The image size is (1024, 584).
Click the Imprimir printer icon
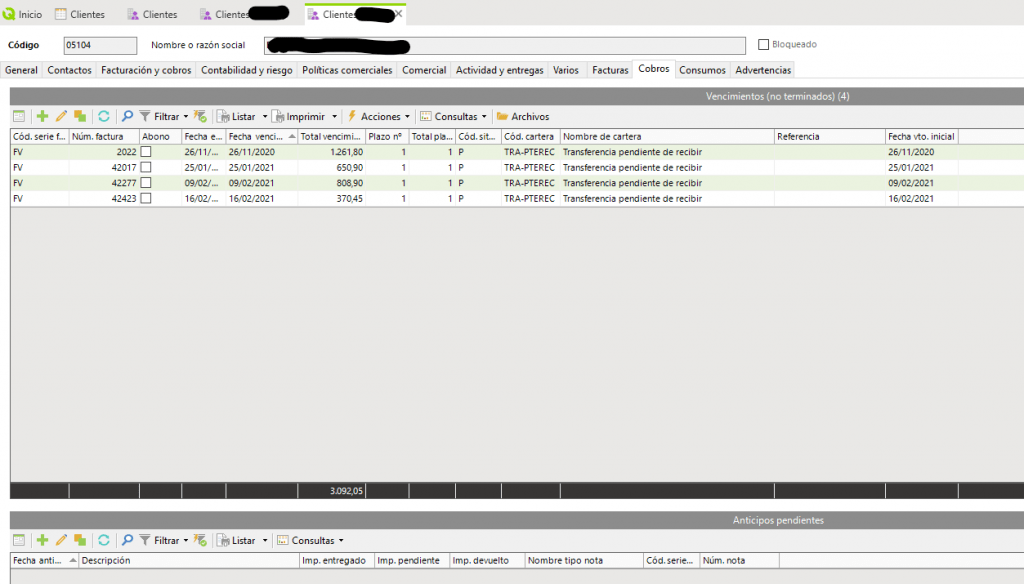pyautogui.click(x=279, y=116)
